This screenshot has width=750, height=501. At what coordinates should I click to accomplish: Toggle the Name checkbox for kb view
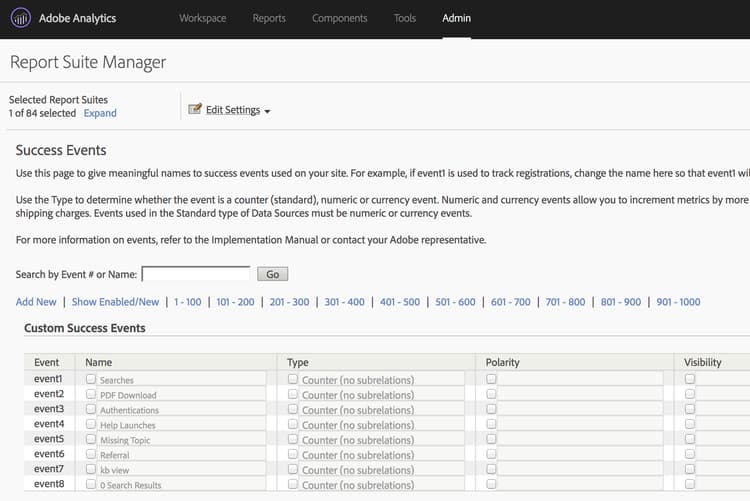pos(91,469)
